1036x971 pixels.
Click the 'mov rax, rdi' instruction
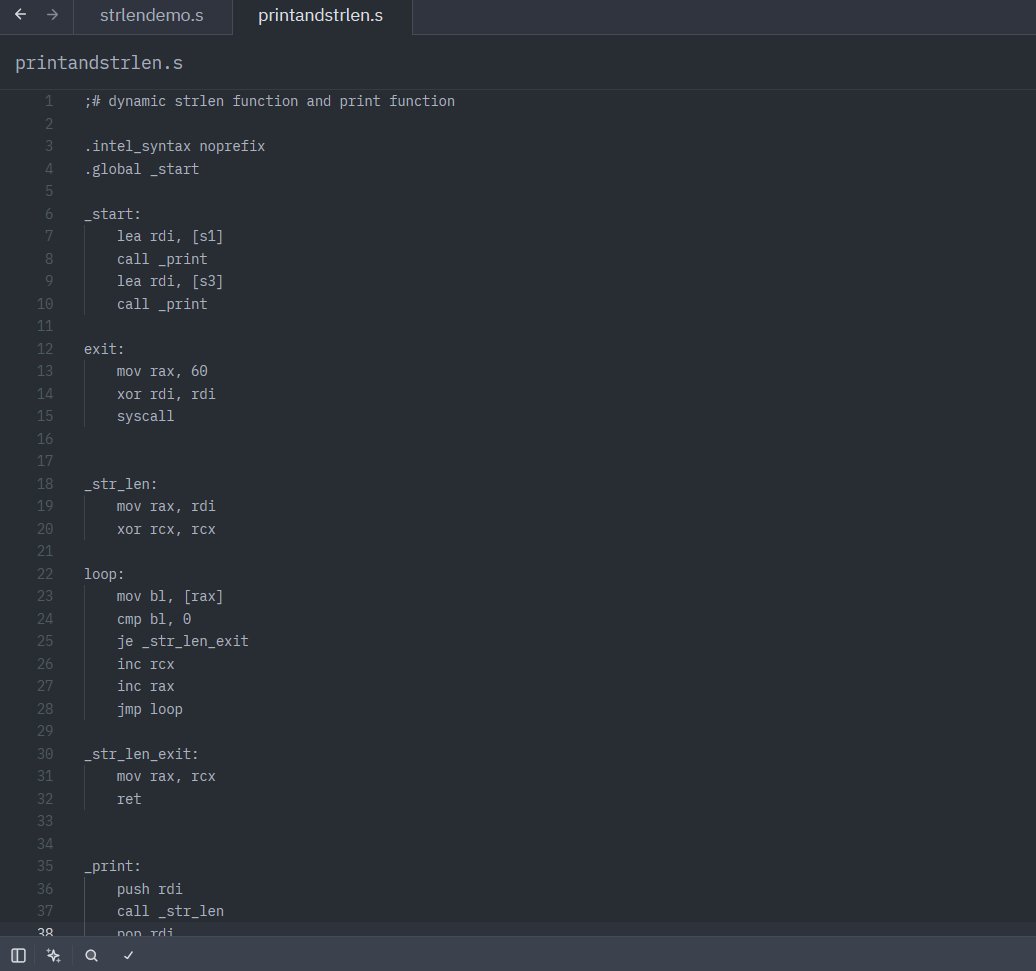pyautogui.click(x=166, y=507)
